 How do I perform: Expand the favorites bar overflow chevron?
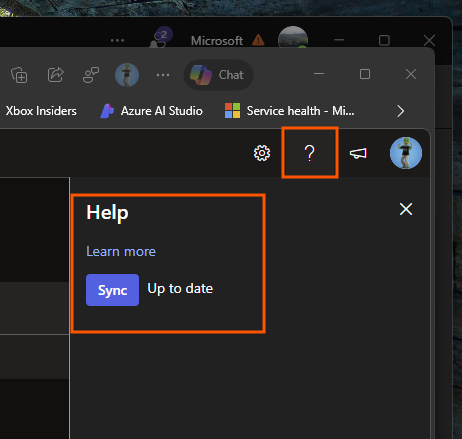401,111
